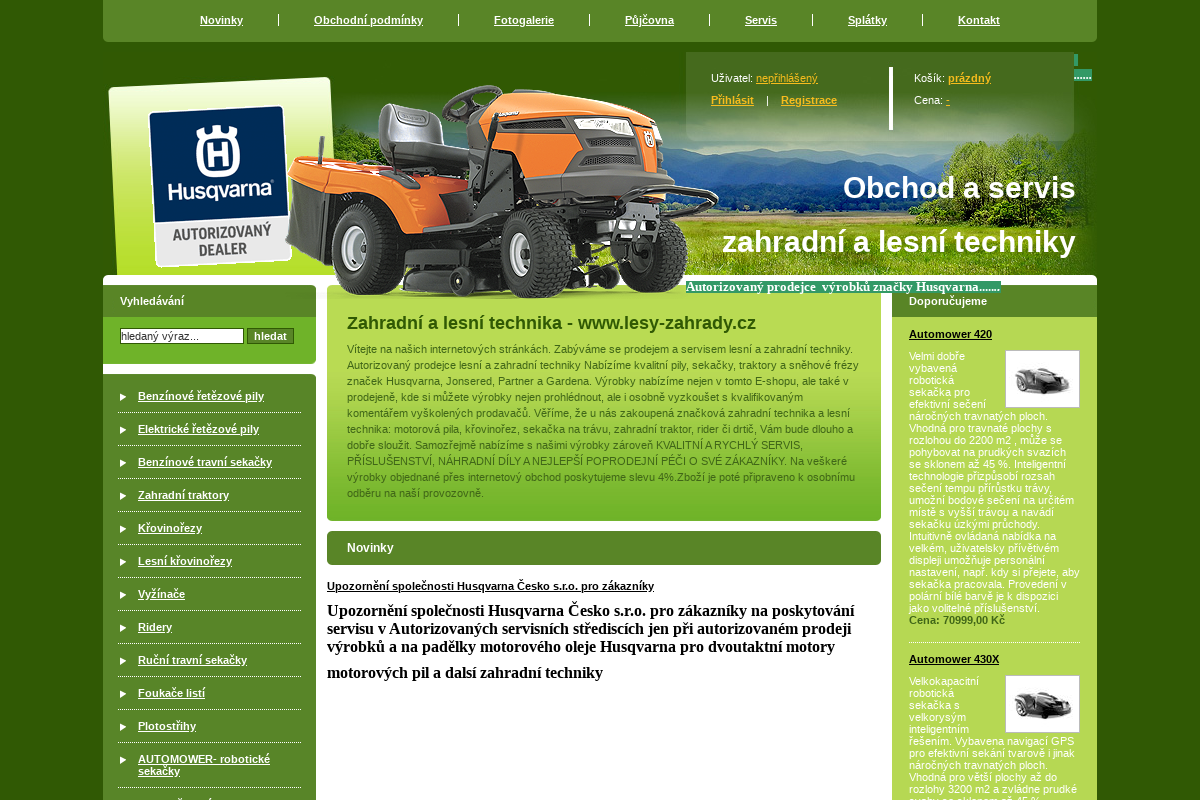The height and width of the screenshot is (800, 1200).
Task: Open AUTOMOWER robotické sekačky category
Action: [204, 765]
